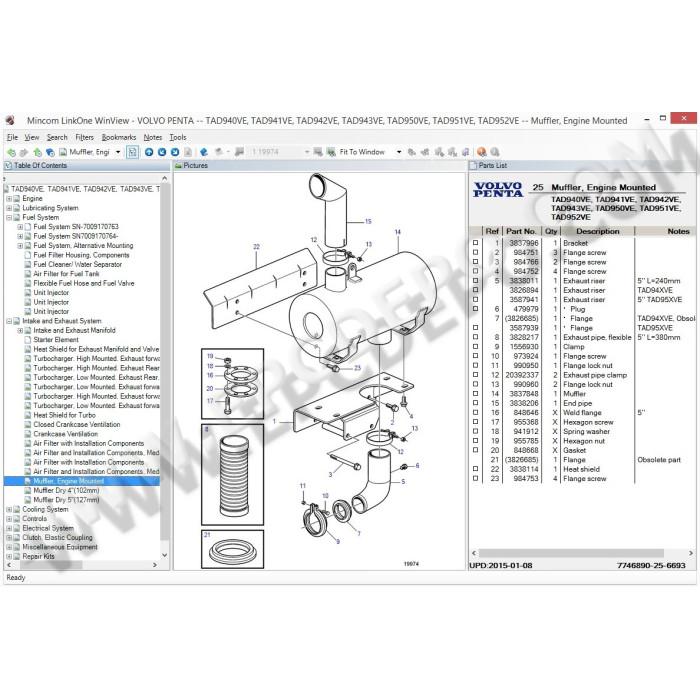Open the Filters menu
Viewport: 700px width, 700px height.
(x=84, y=138)
